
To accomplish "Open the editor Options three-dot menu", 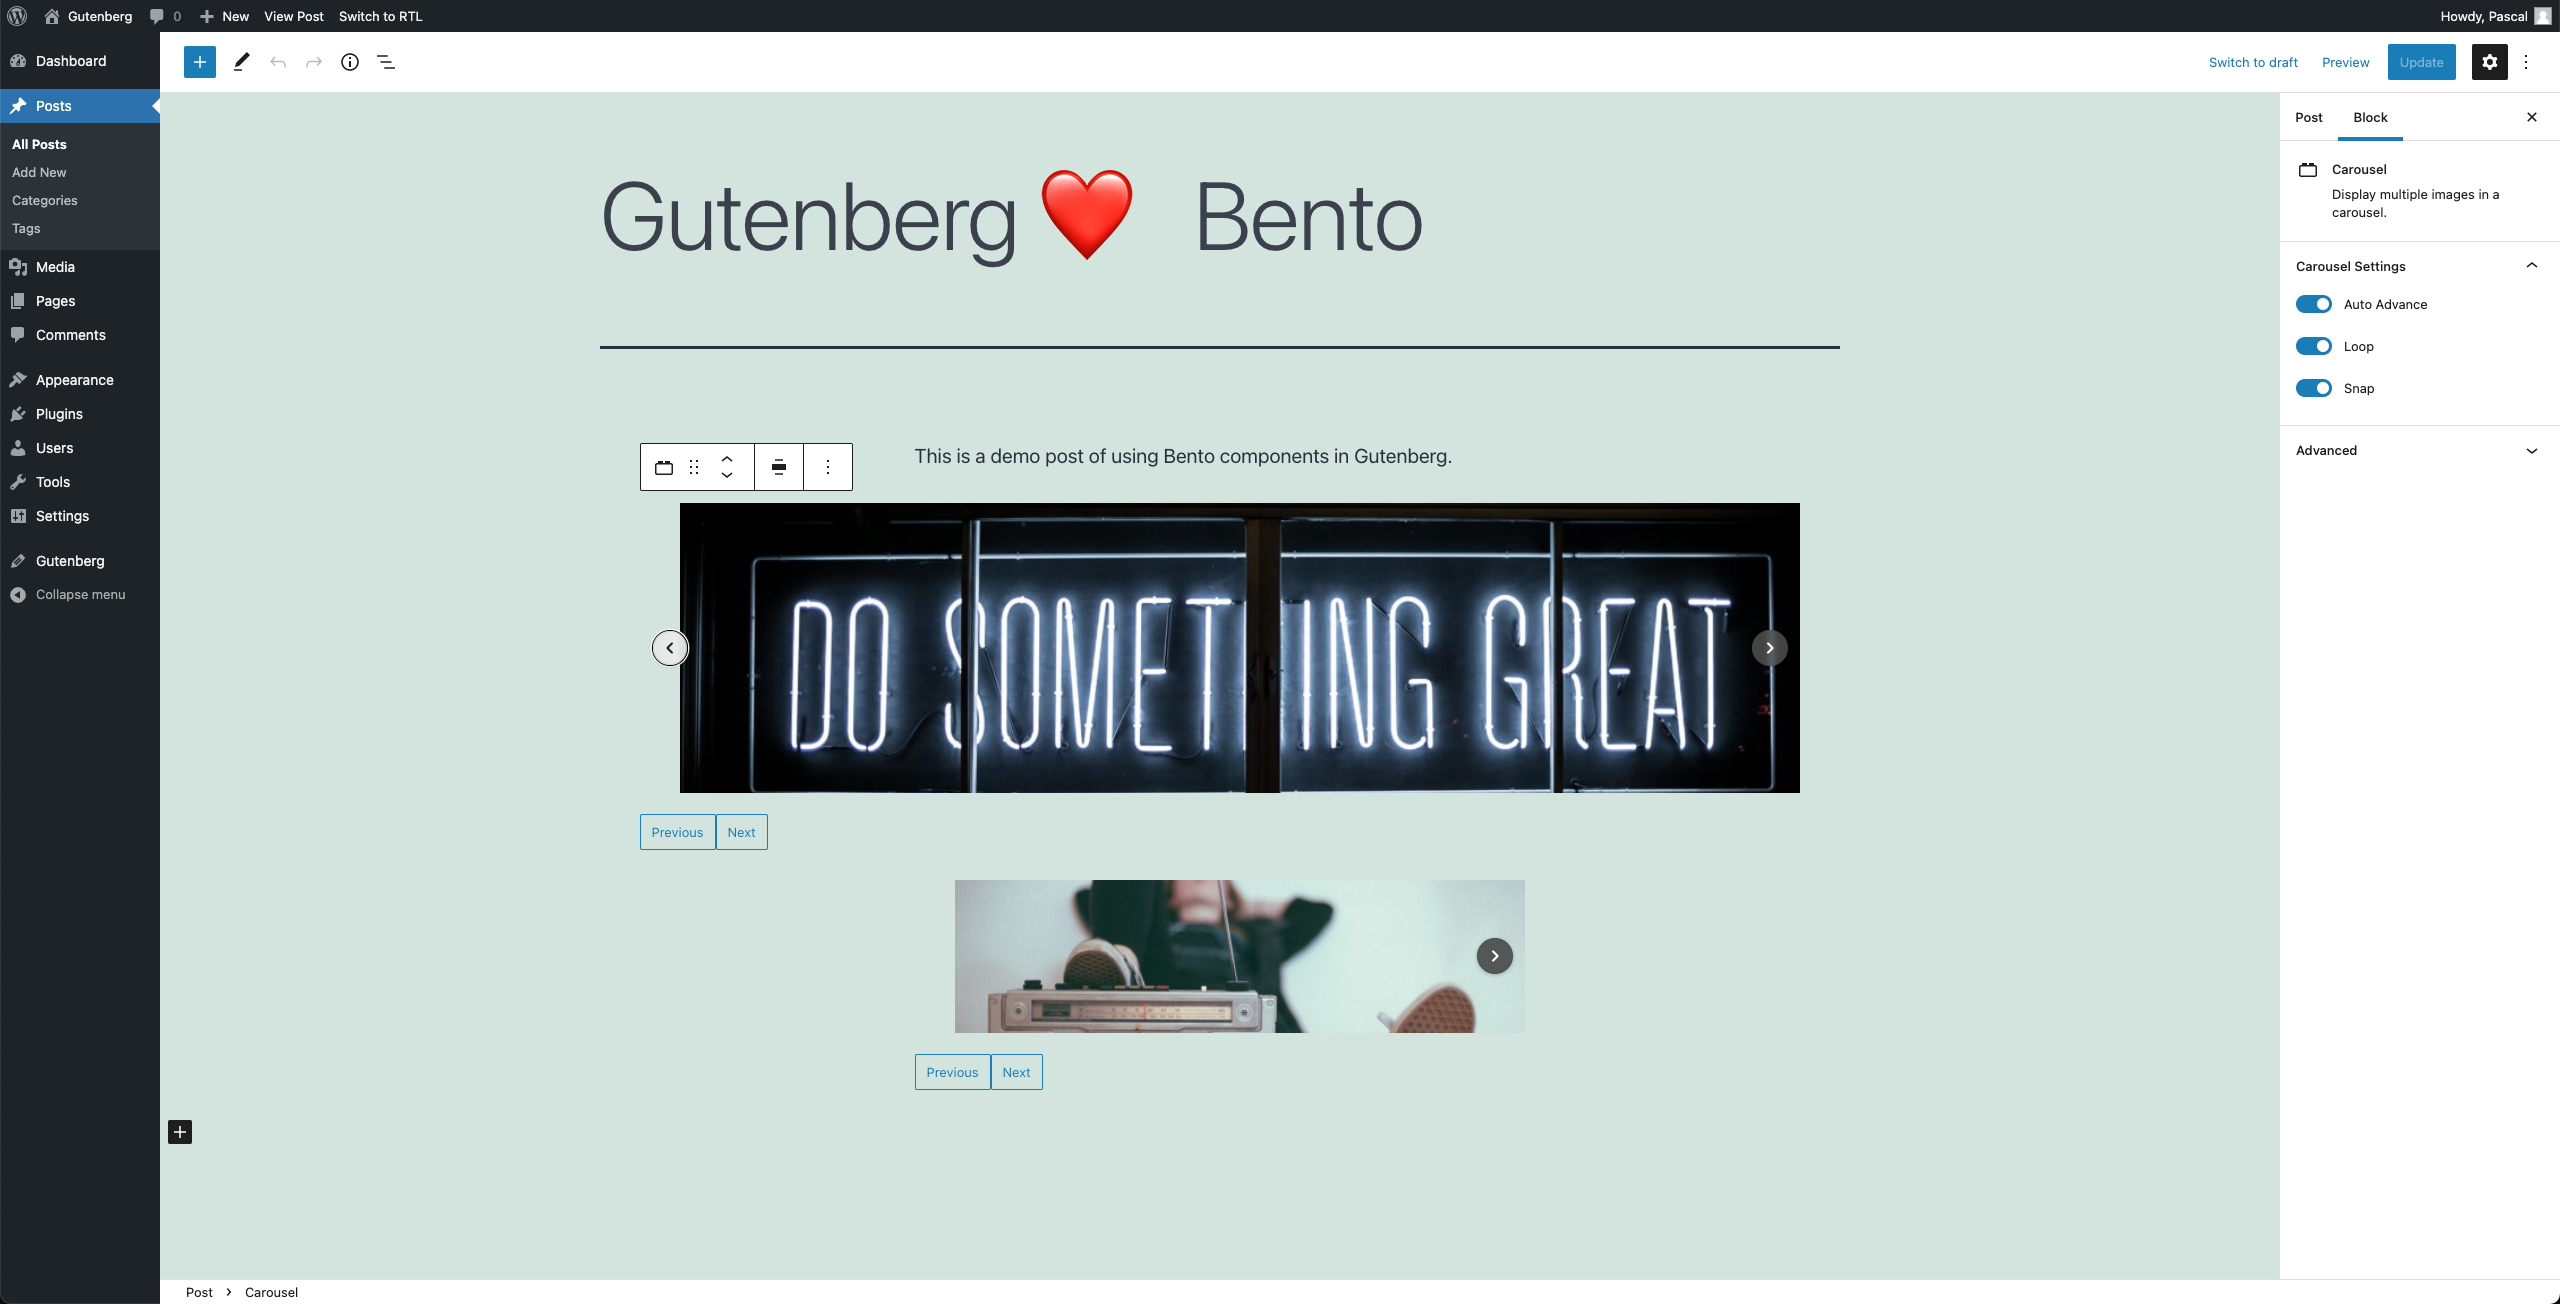I will tap(2526, 62).
